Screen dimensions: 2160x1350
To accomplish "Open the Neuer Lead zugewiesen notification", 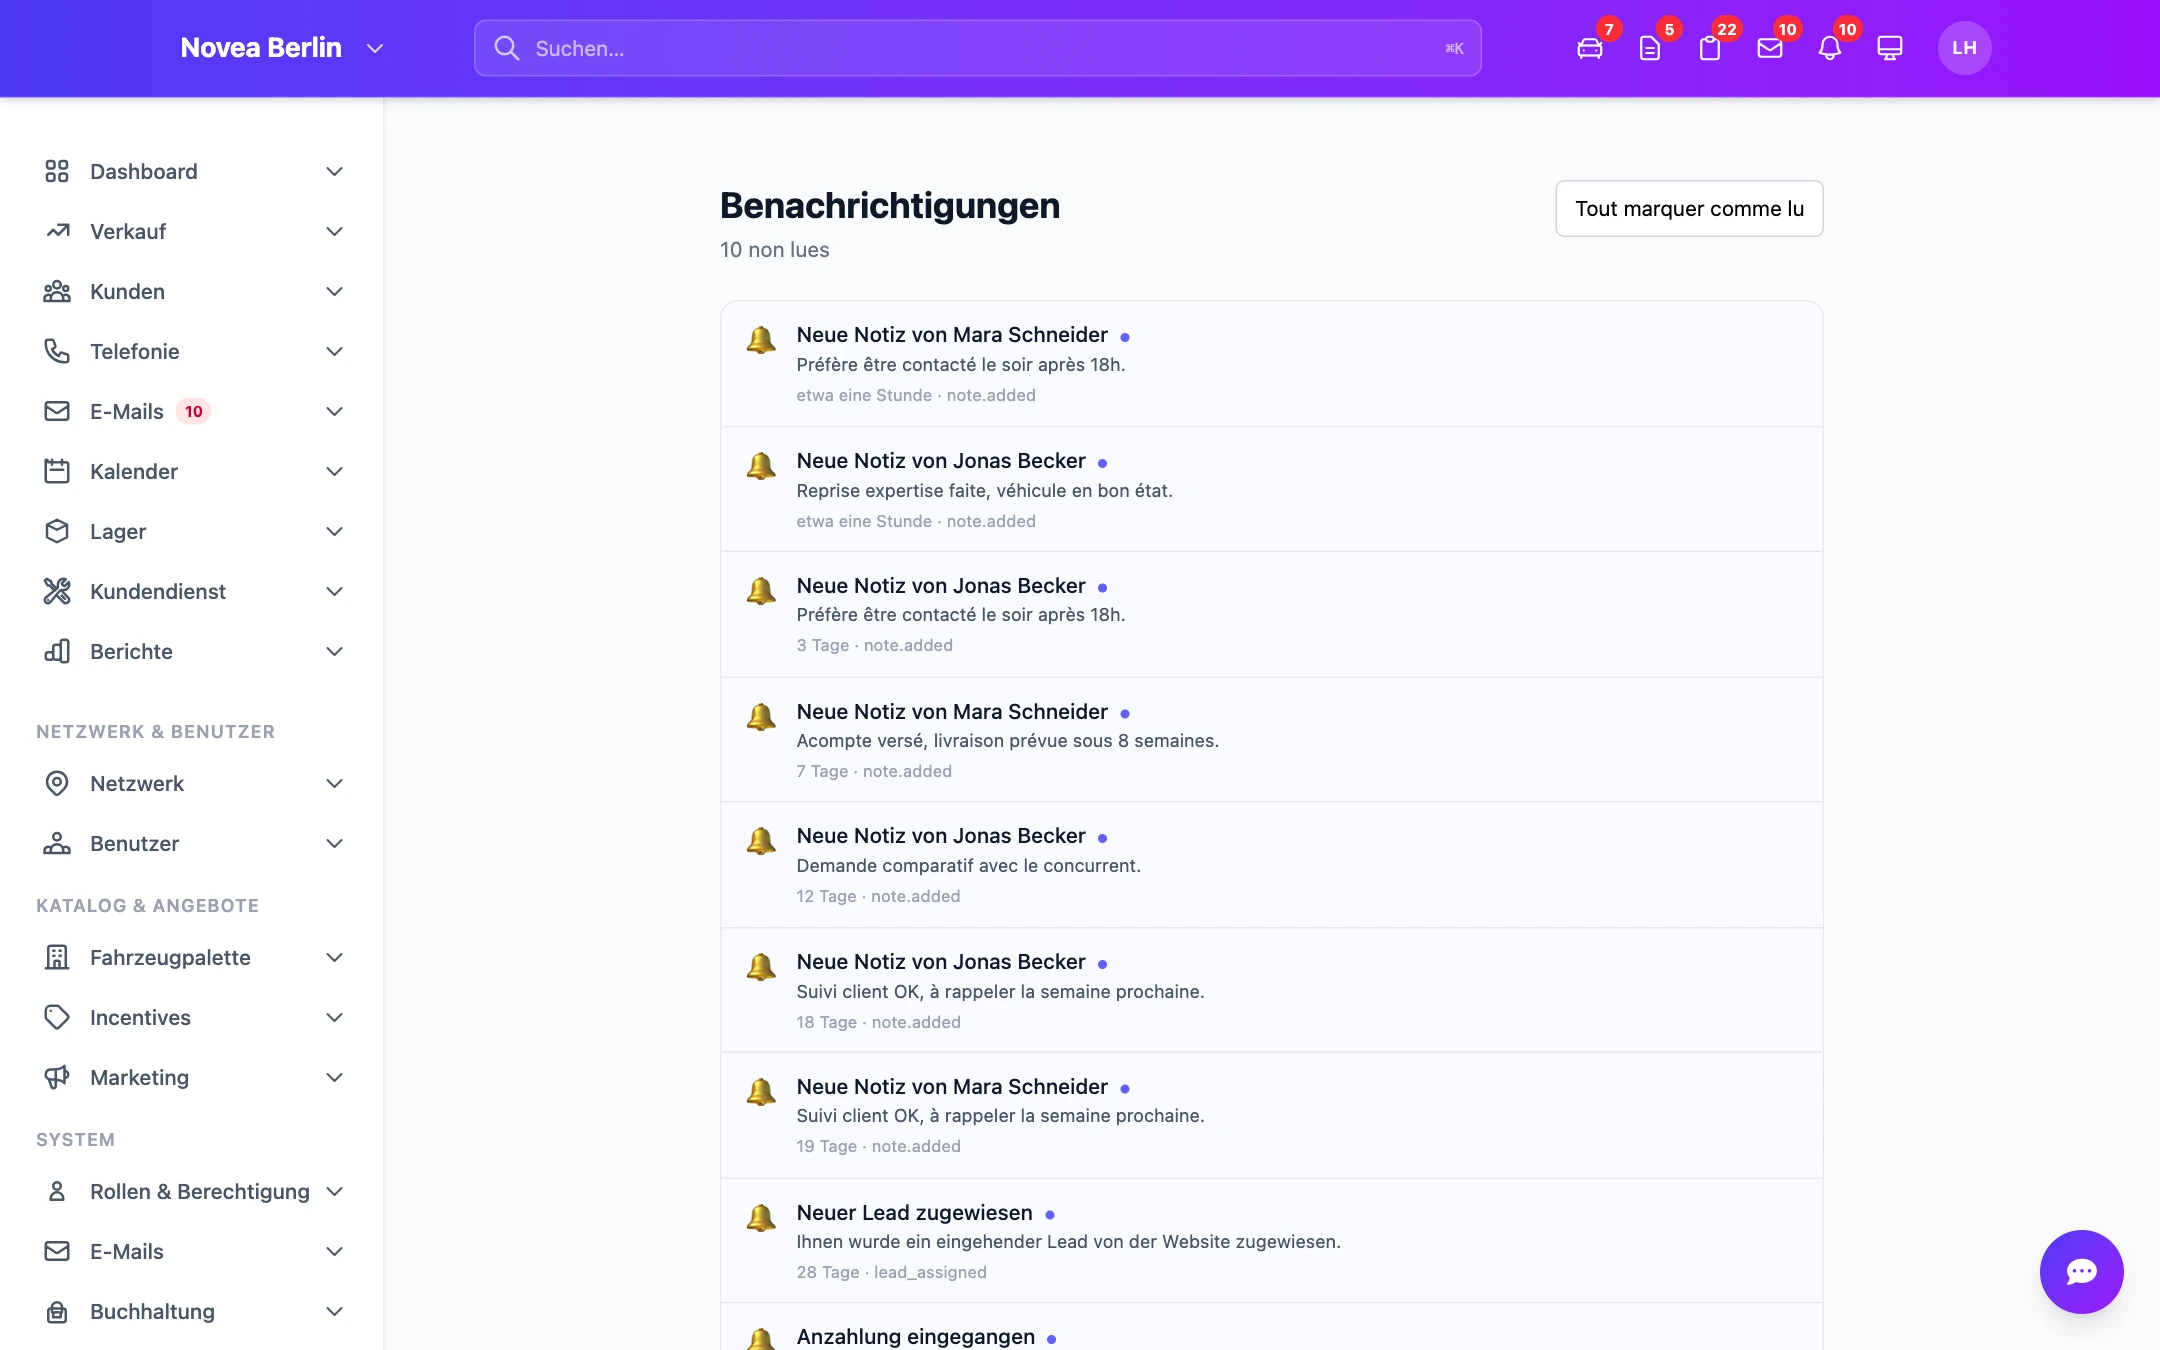I will 1272,1241.
